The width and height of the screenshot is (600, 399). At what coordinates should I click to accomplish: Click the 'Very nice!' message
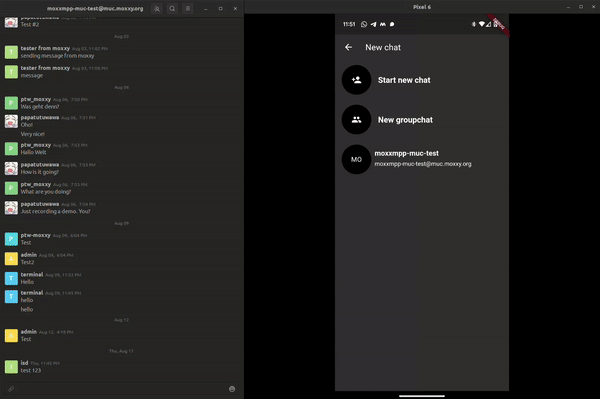pos(33,134)
